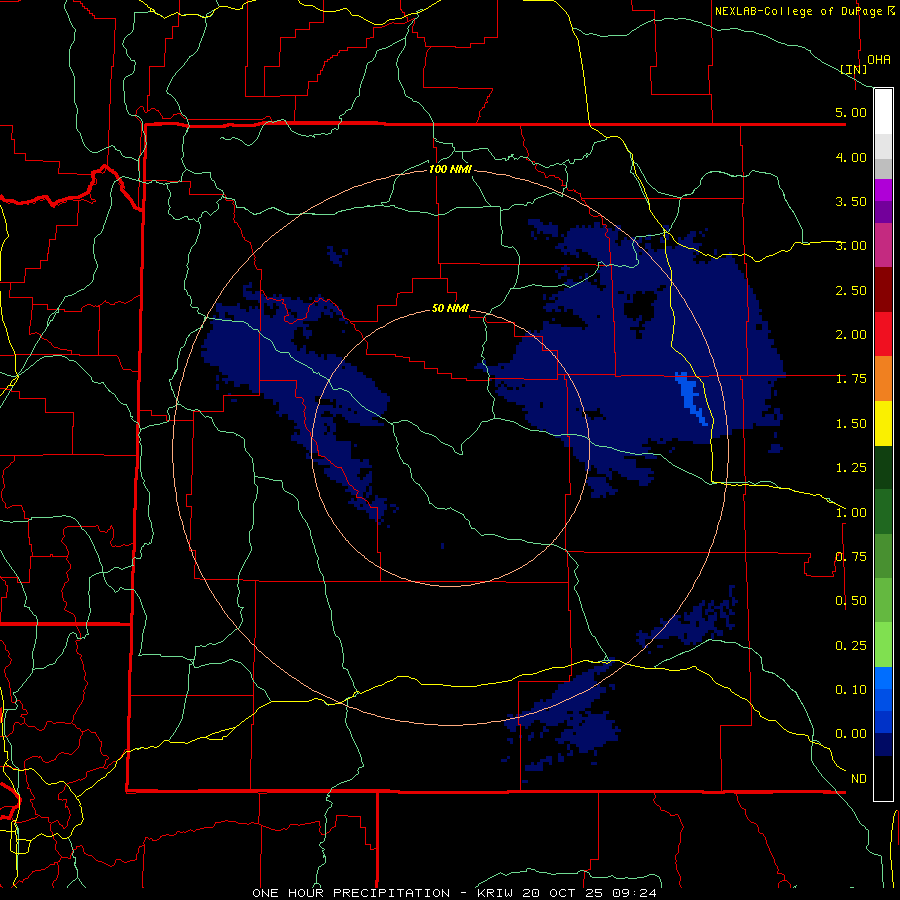Click the [IN] units label
The image size is (900, 900).
pos(854,69)
